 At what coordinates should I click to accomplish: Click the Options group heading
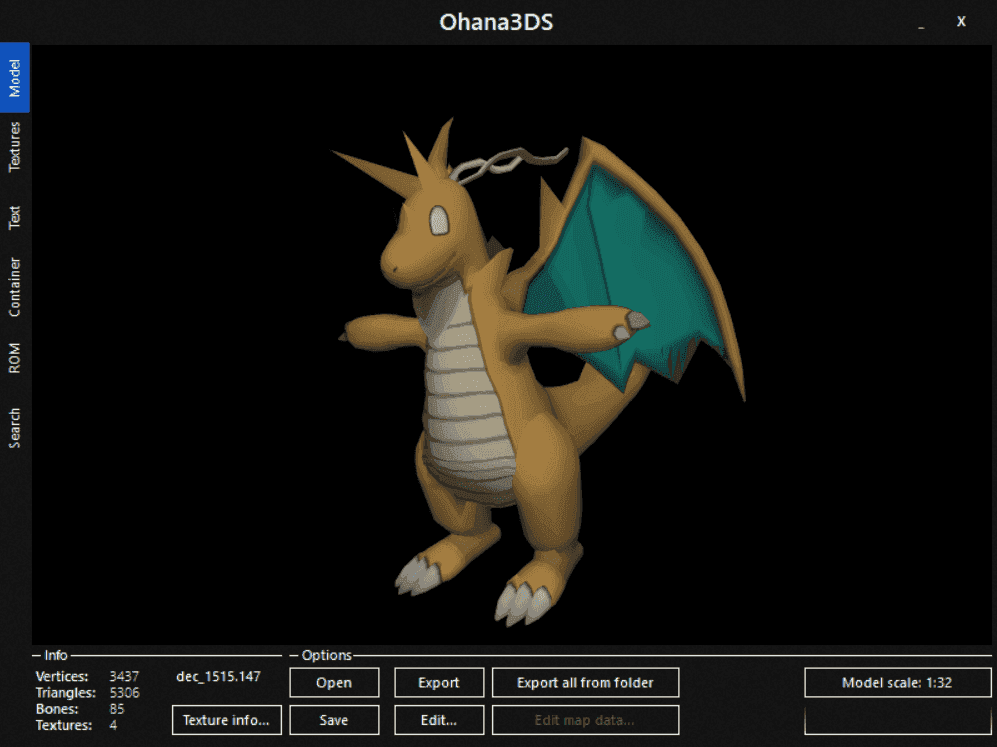tap(327, 655)
